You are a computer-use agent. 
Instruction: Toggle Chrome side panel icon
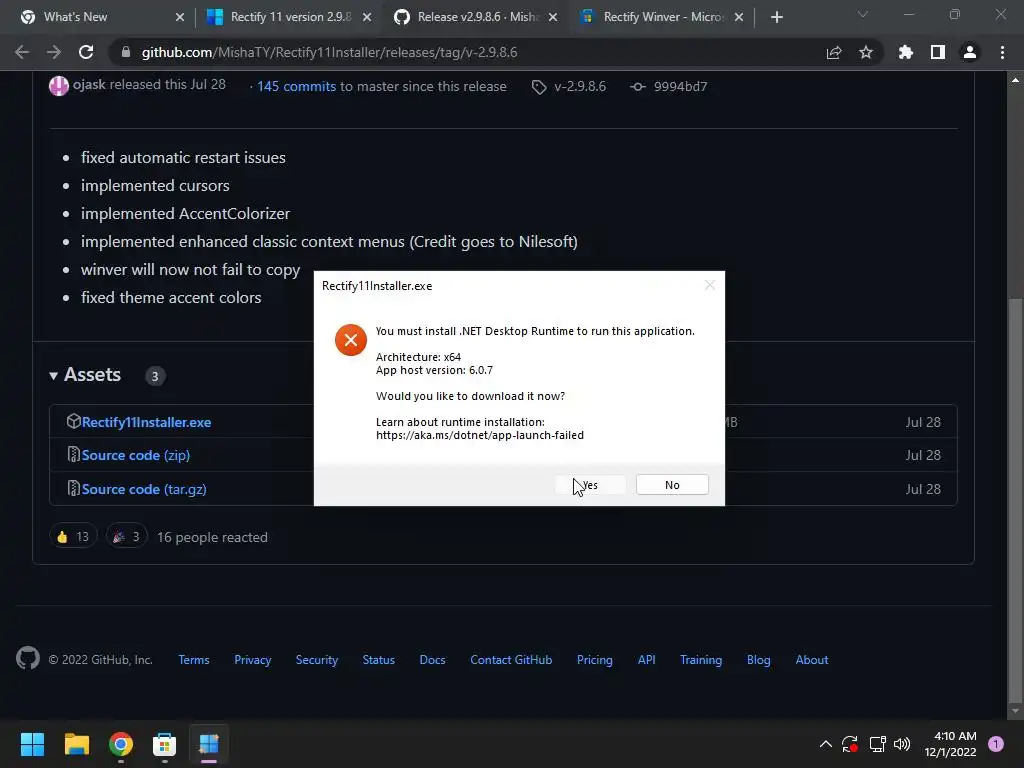(938, 52)
